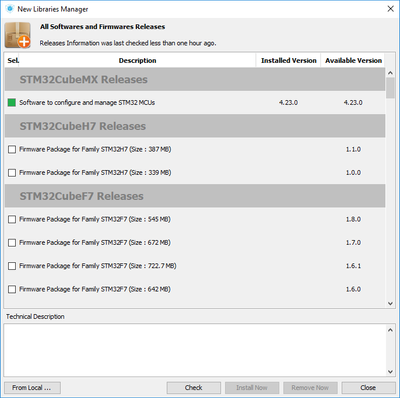Click Technical Description scrollbar up arrow
400x398 pixels.
tap(390, 330)
